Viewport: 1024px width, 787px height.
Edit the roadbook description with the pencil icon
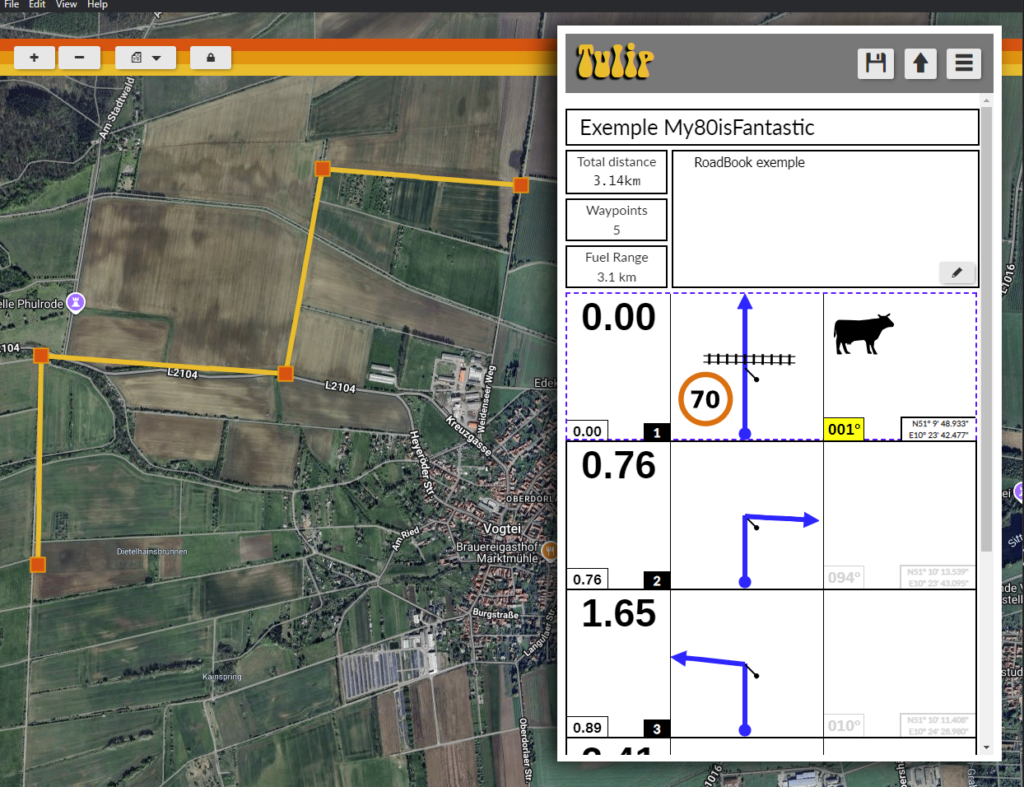tap(956, 272)
